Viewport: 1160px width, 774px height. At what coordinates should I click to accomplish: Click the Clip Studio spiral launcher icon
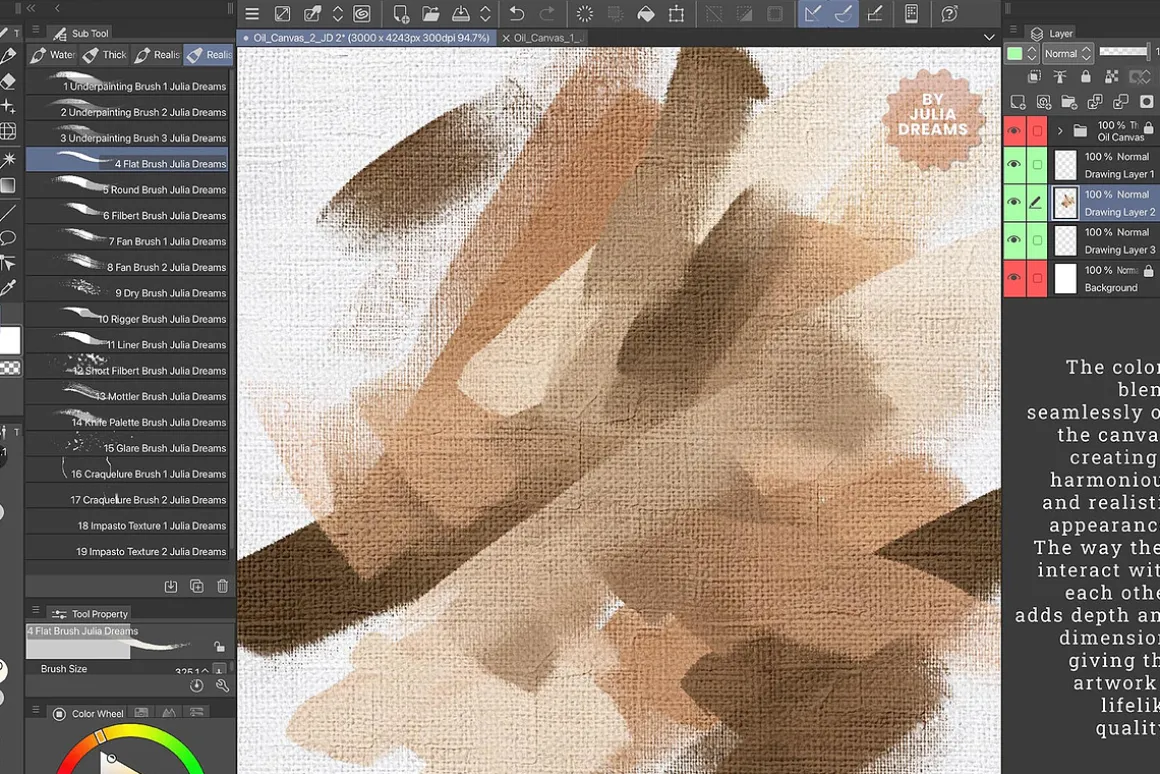pos(362,14)
